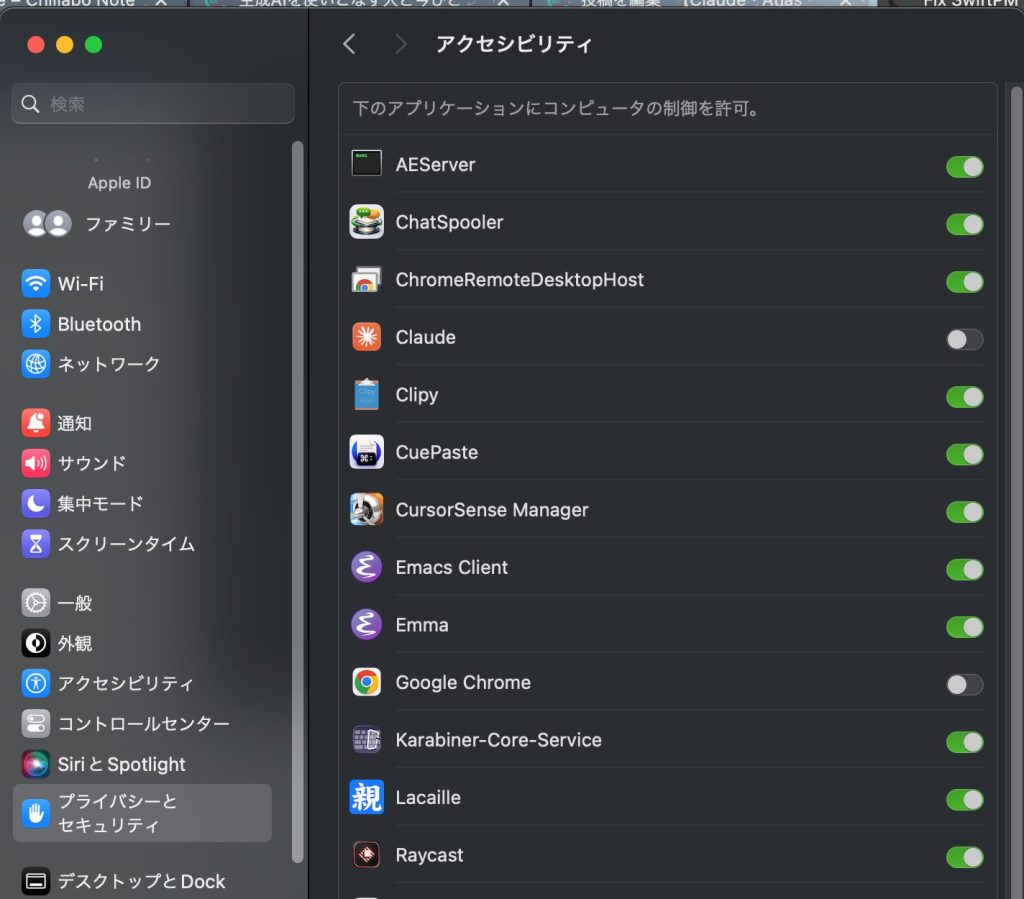
Task: Switch off the Clipy toggle
Action: [x=965, y=396]
